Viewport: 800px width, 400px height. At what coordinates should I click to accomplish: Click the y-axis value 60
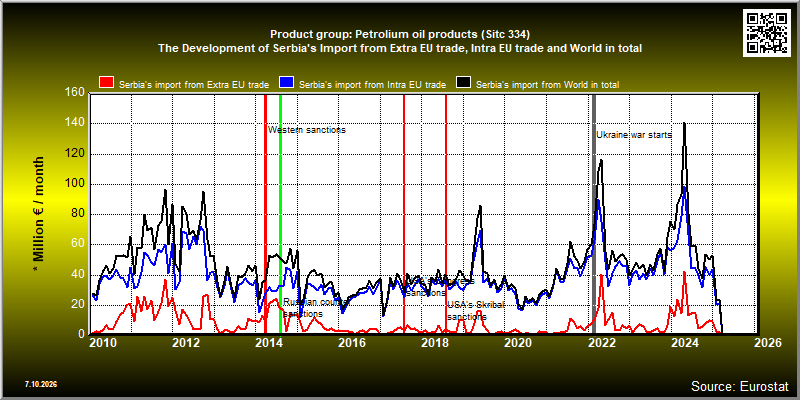tap(78, 244)
